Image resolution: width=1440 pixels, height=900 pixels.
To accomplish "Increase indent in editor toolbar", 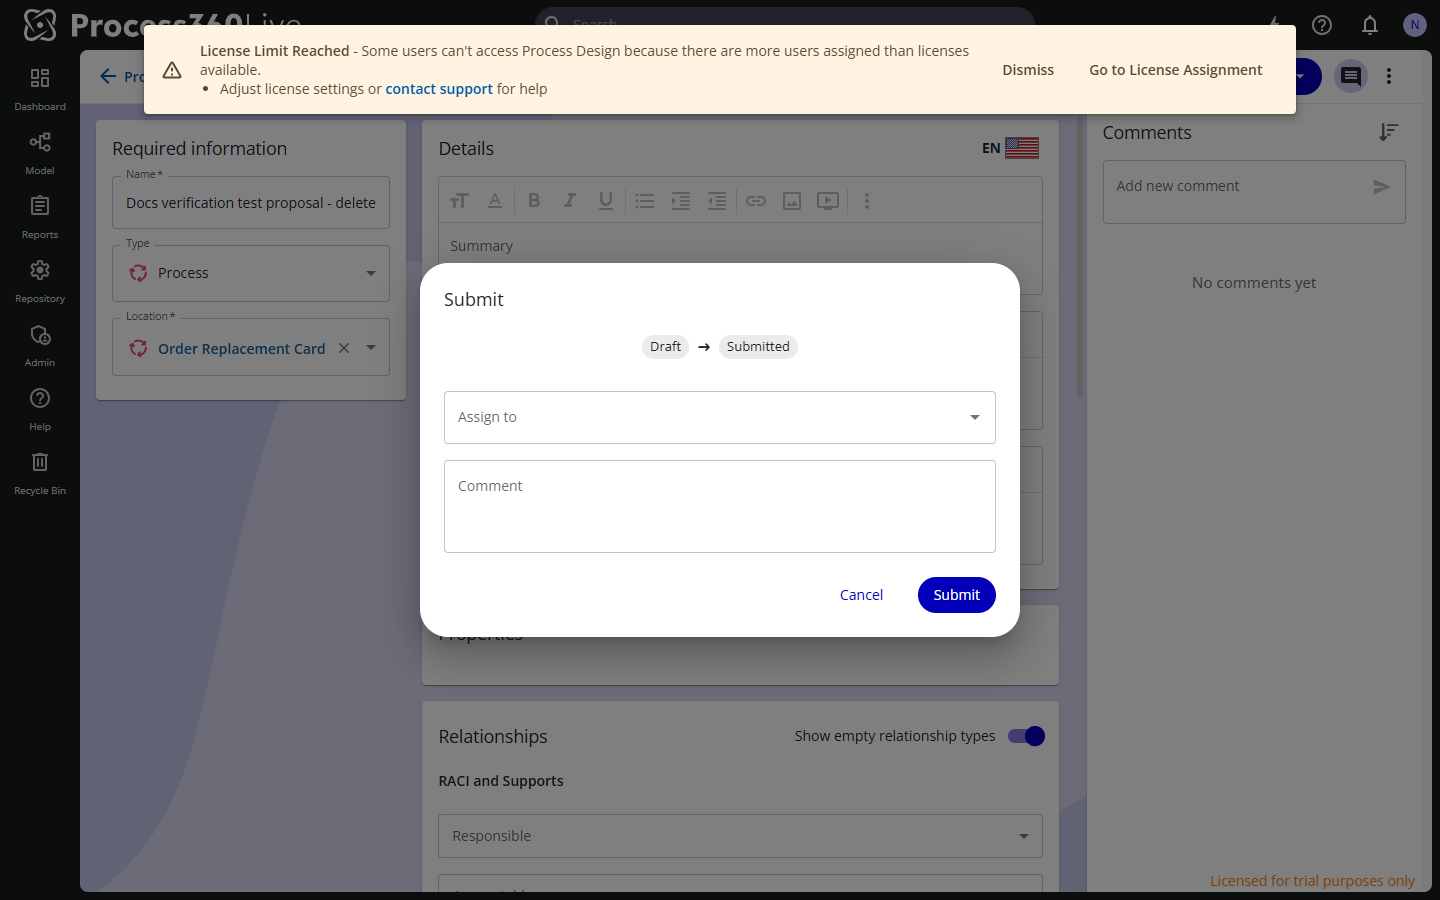I will pos(681,201).
